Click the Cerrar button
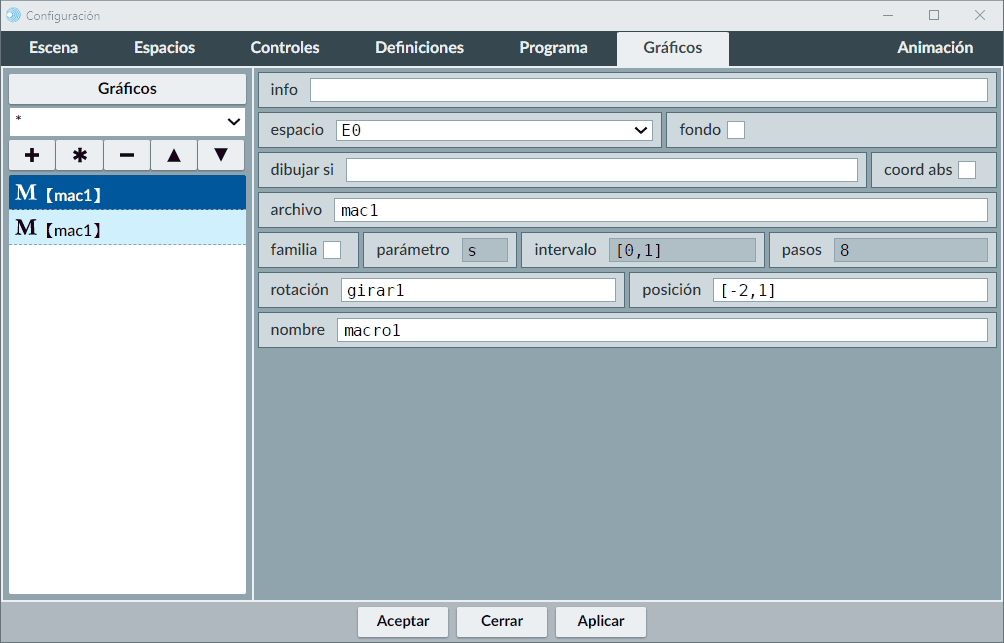This screenshot has height=643, width=1004. (502, 621)
